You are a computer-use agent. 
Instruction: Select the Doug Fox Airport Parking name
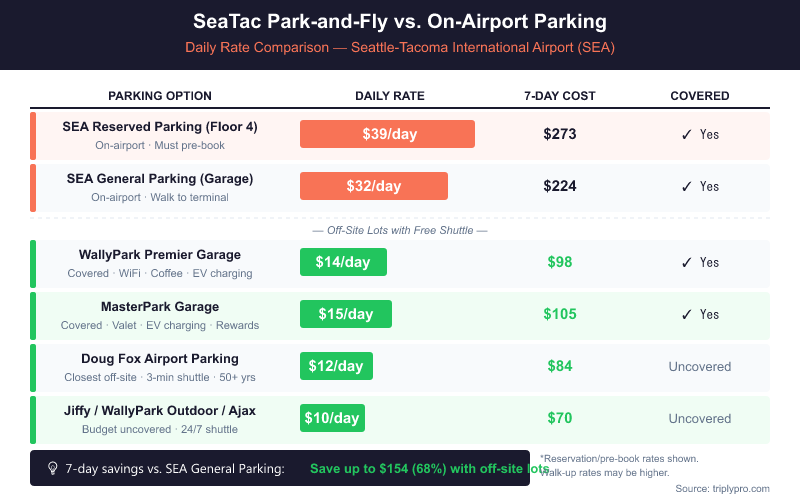pyautogui.click(x=160, y=358)
